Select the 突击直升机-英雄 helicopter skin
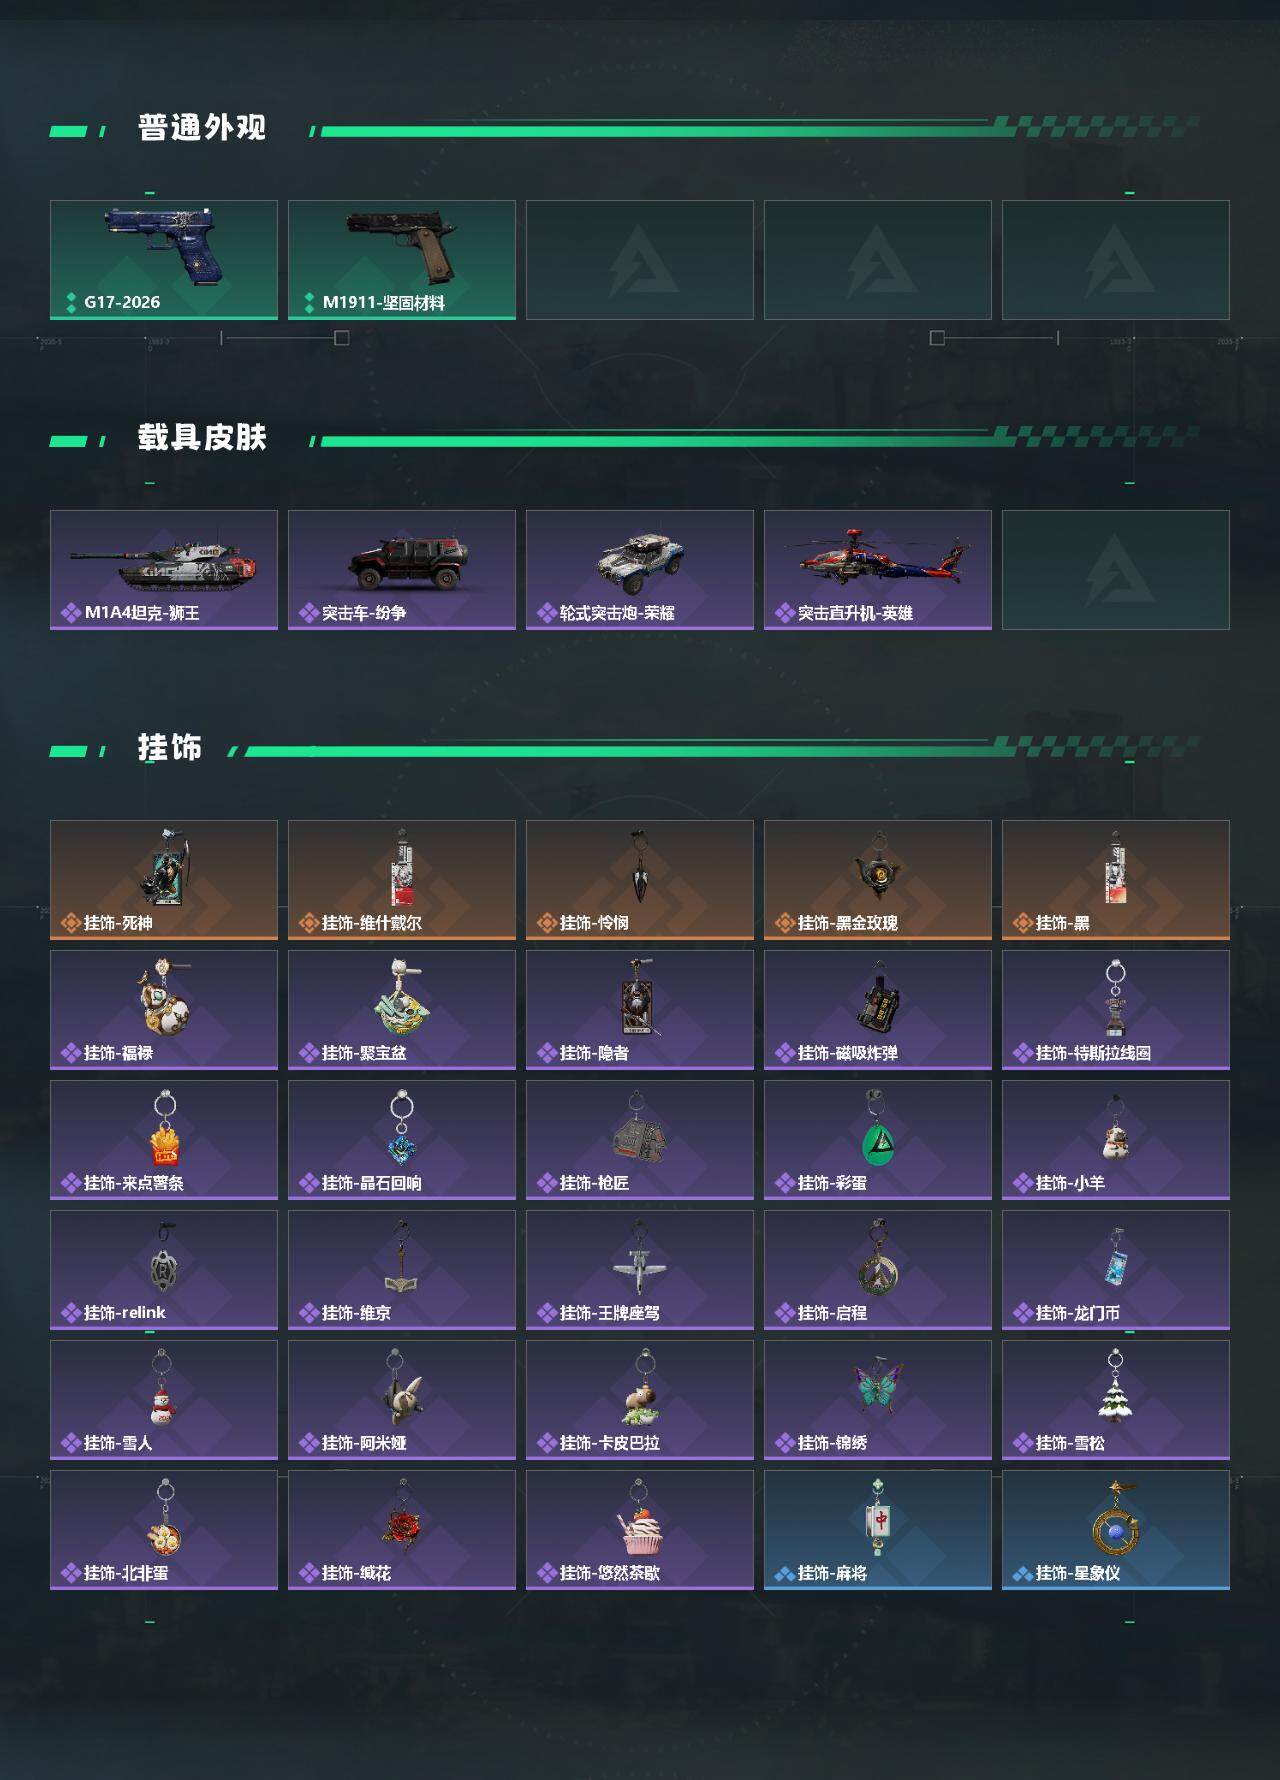The height and width of the screenshot is (1780, 1280). click(878, 570)
